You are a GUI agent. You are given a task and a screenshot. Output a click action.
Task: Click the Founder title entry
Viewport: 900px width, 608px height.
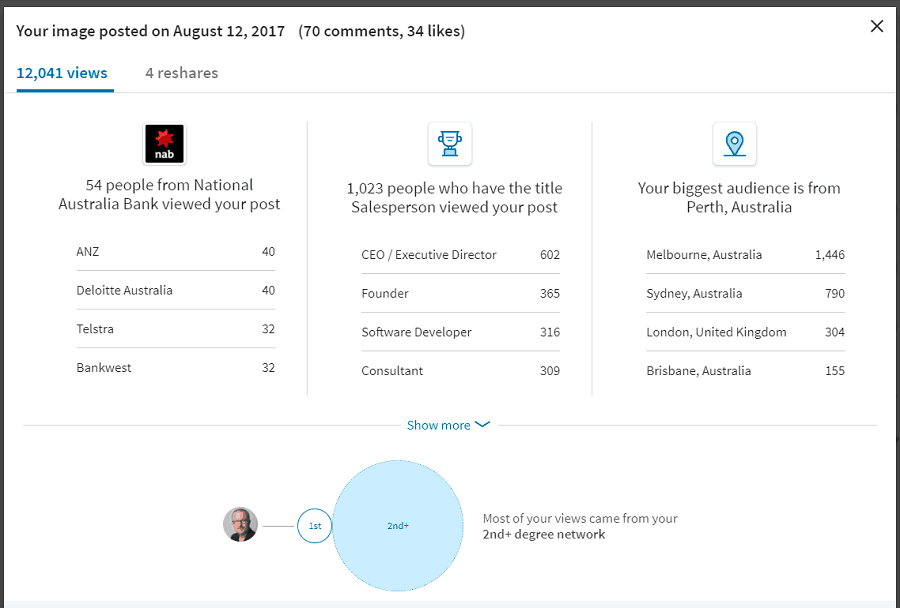(x=460, y=293)
